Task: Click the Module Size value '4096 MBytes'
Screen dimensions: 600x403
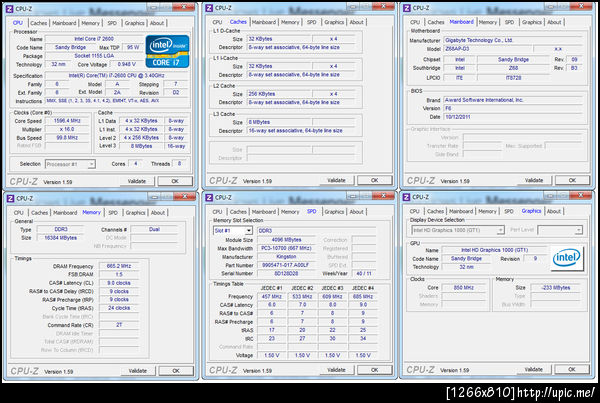Action: click(x=287, y=240)
